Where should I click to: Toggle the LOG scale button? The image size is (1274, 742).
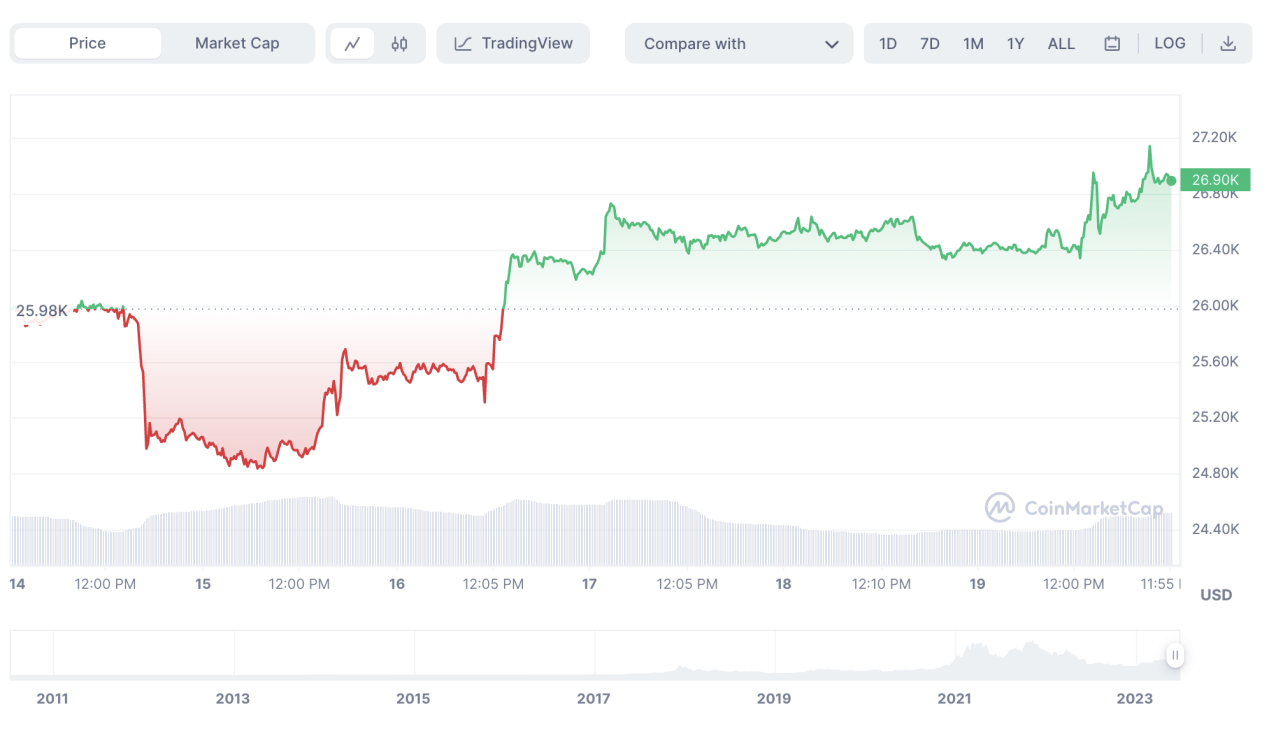pyautogui.click(x=1170, y=44)
